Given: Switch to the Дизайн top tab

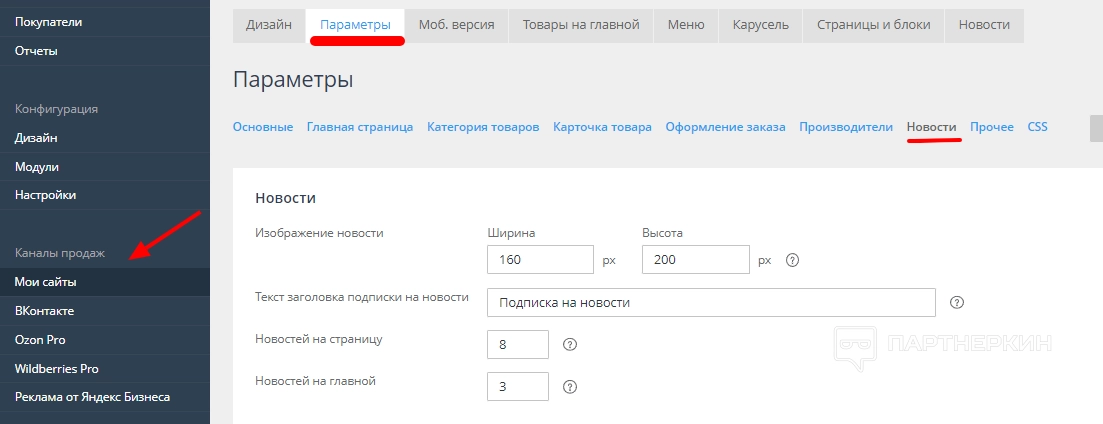Looking at the screenshot, I should [269, 25].
